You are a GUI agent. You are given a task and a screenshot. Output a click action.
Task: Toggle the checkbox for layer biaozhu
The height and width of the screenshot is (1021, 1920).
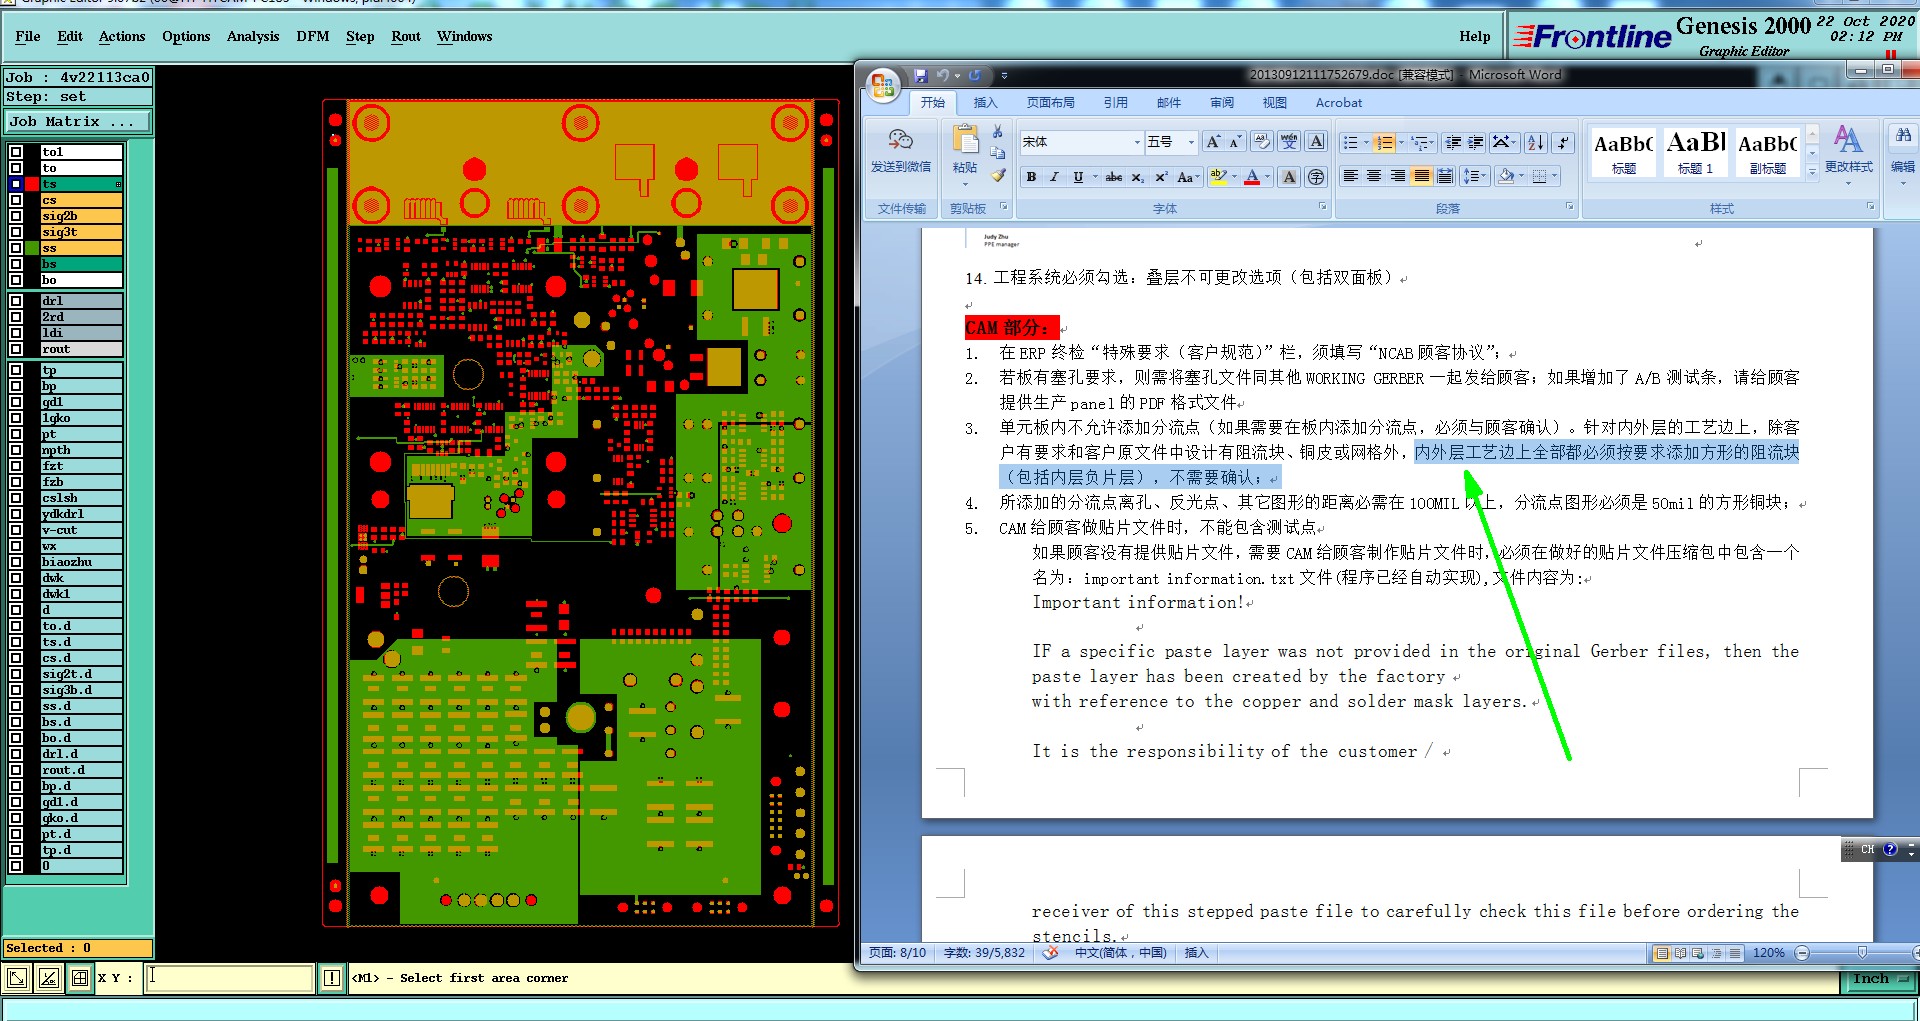(x=16, y=562)
